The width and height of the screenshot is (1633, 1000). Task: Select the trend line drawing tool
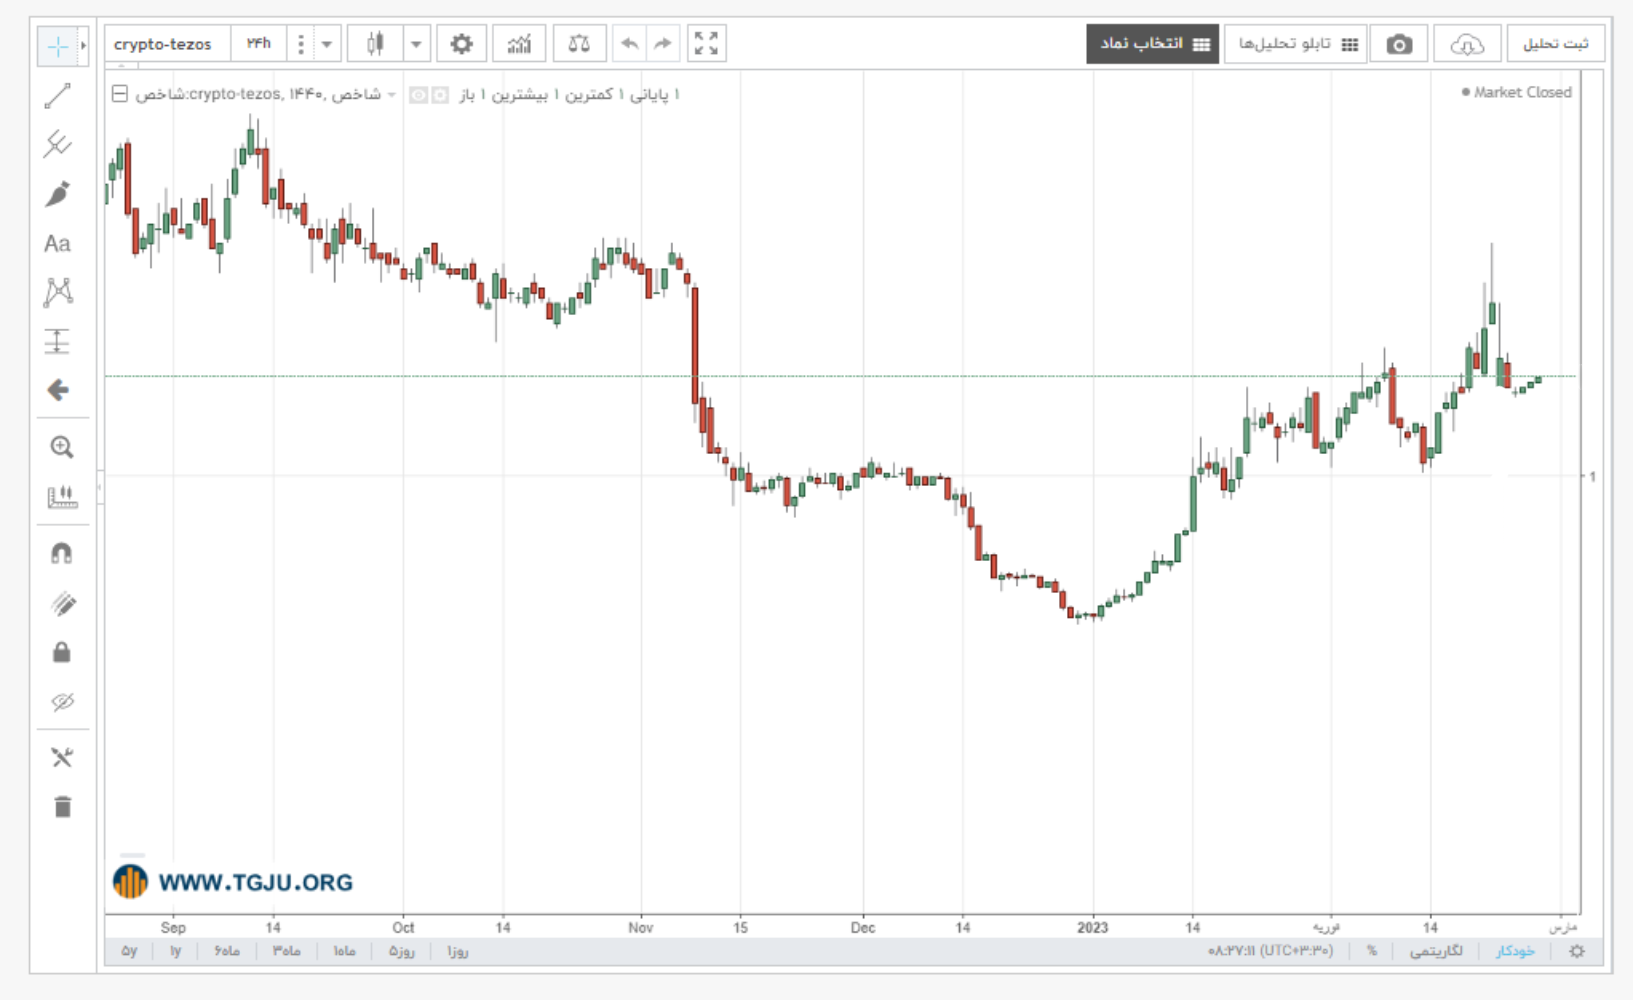[x=58, y=96]
